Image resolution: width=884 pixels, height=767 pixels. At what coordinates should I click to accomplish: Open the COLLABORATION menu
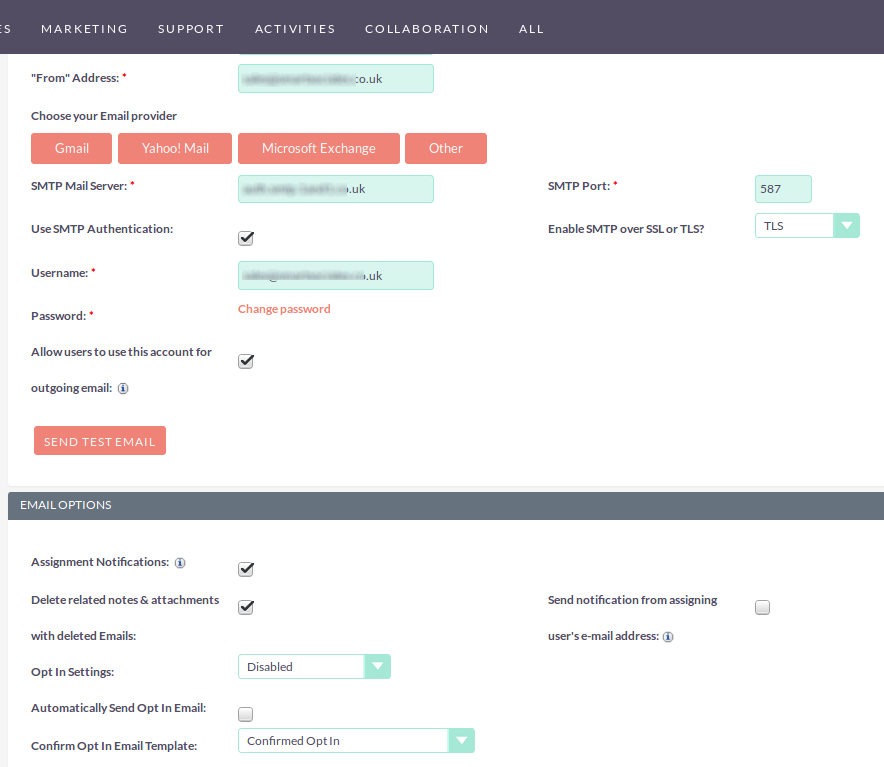(x=427, y=28)
